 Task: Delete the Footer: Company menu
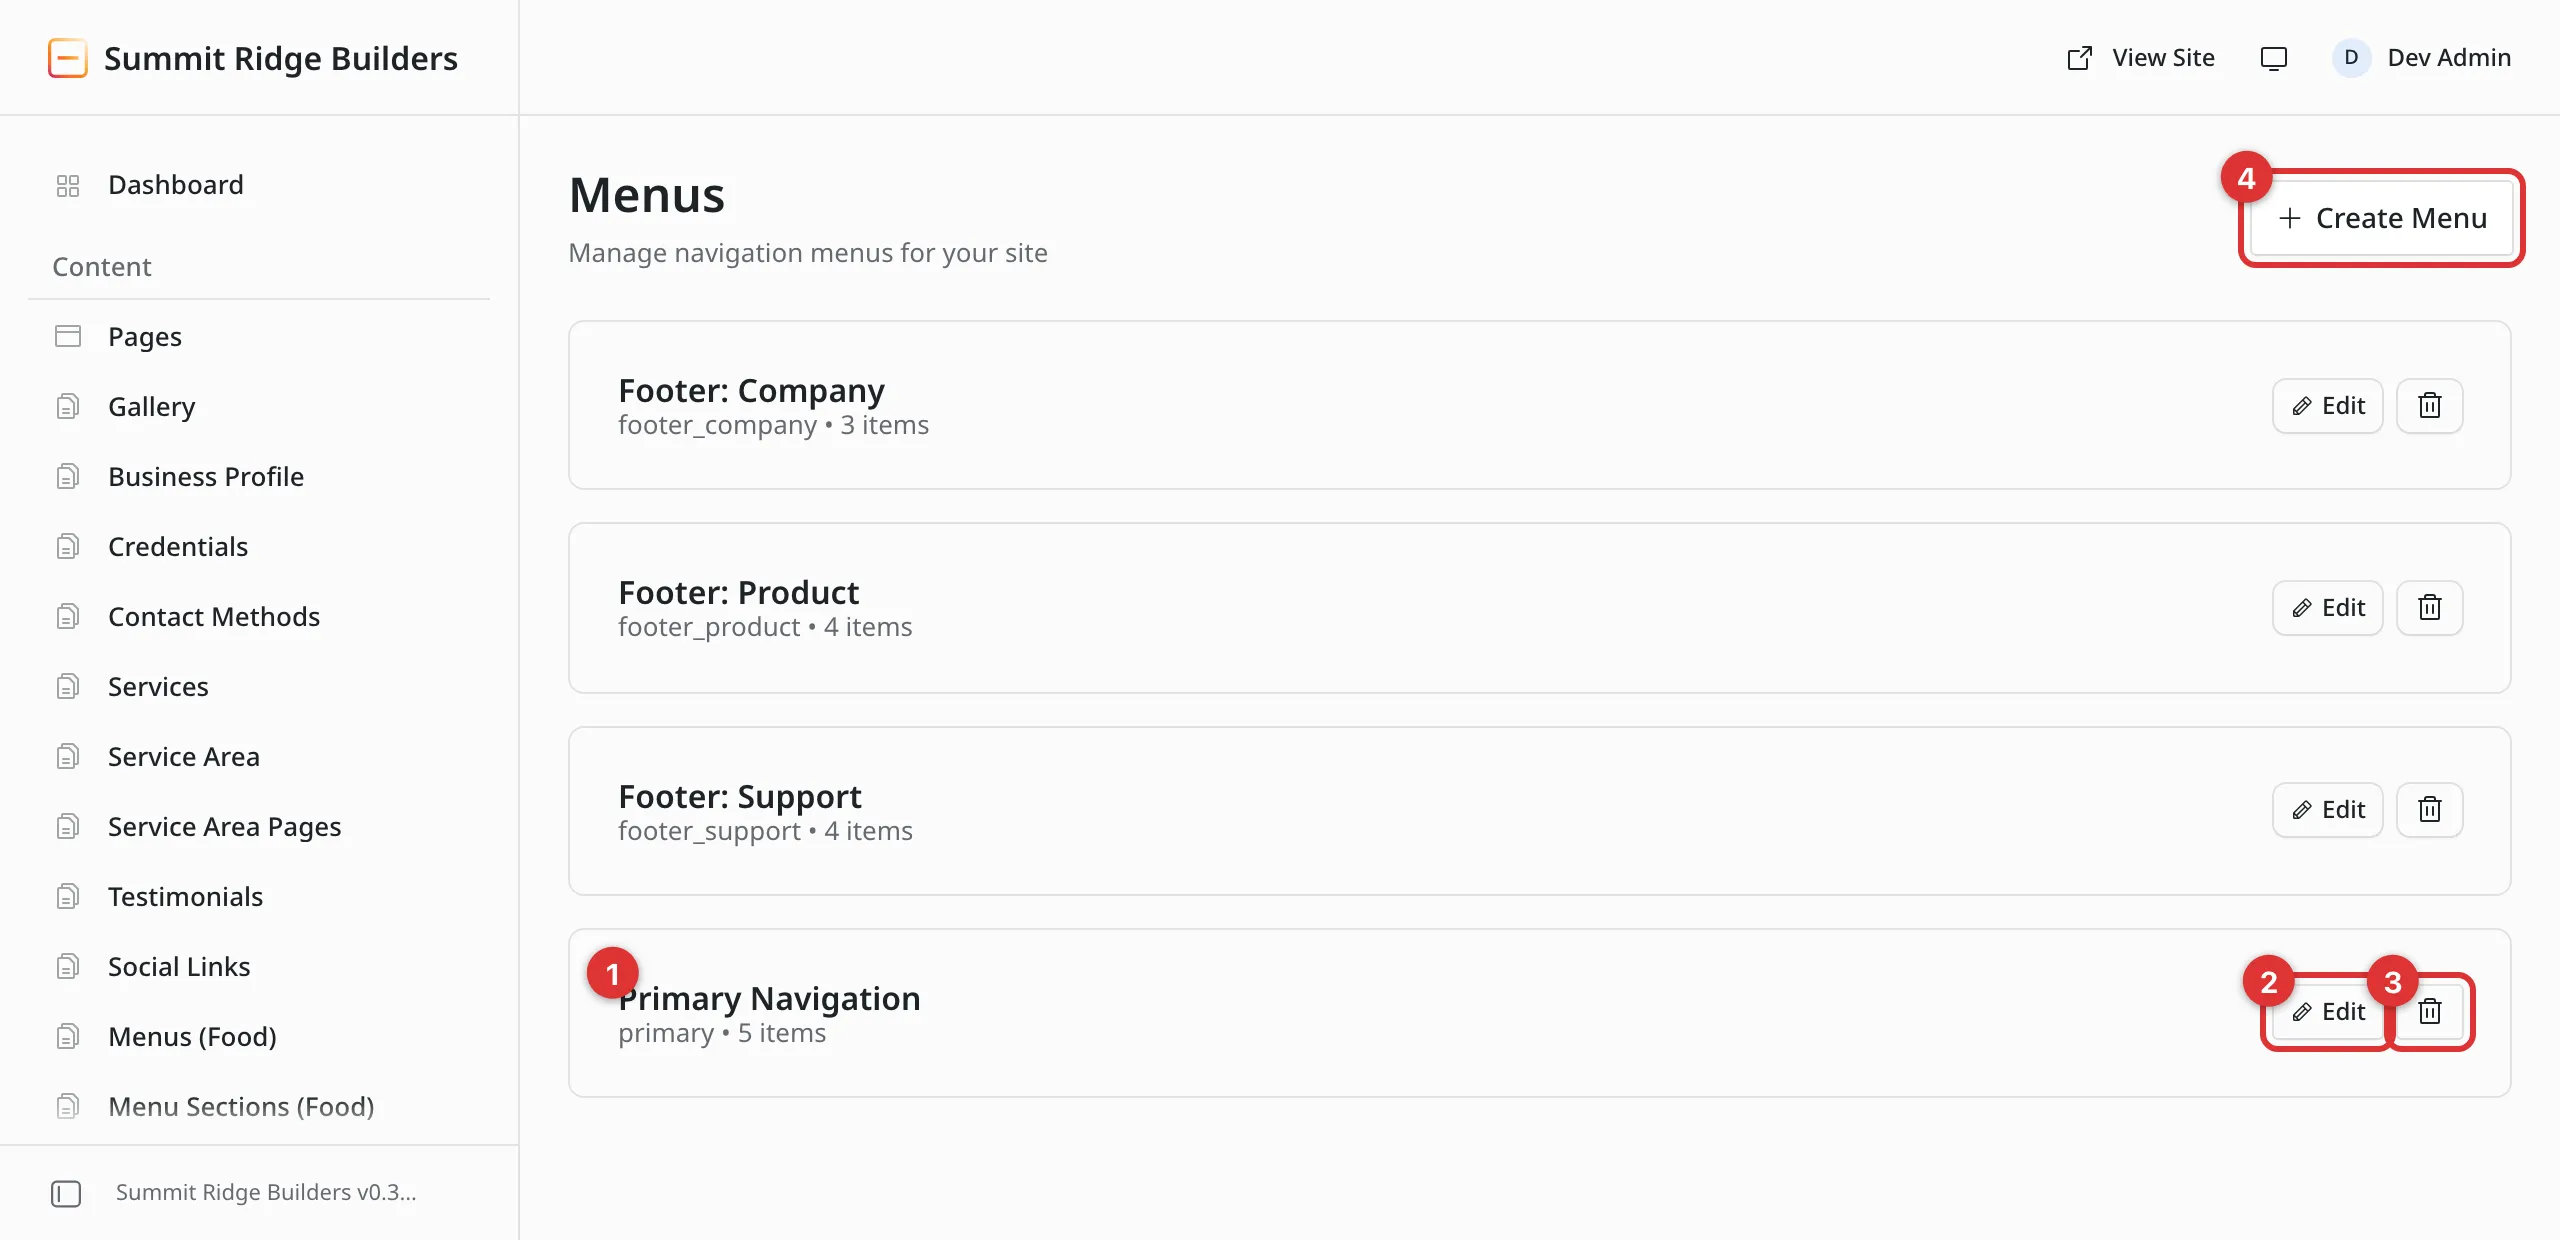click(2429, 406)
